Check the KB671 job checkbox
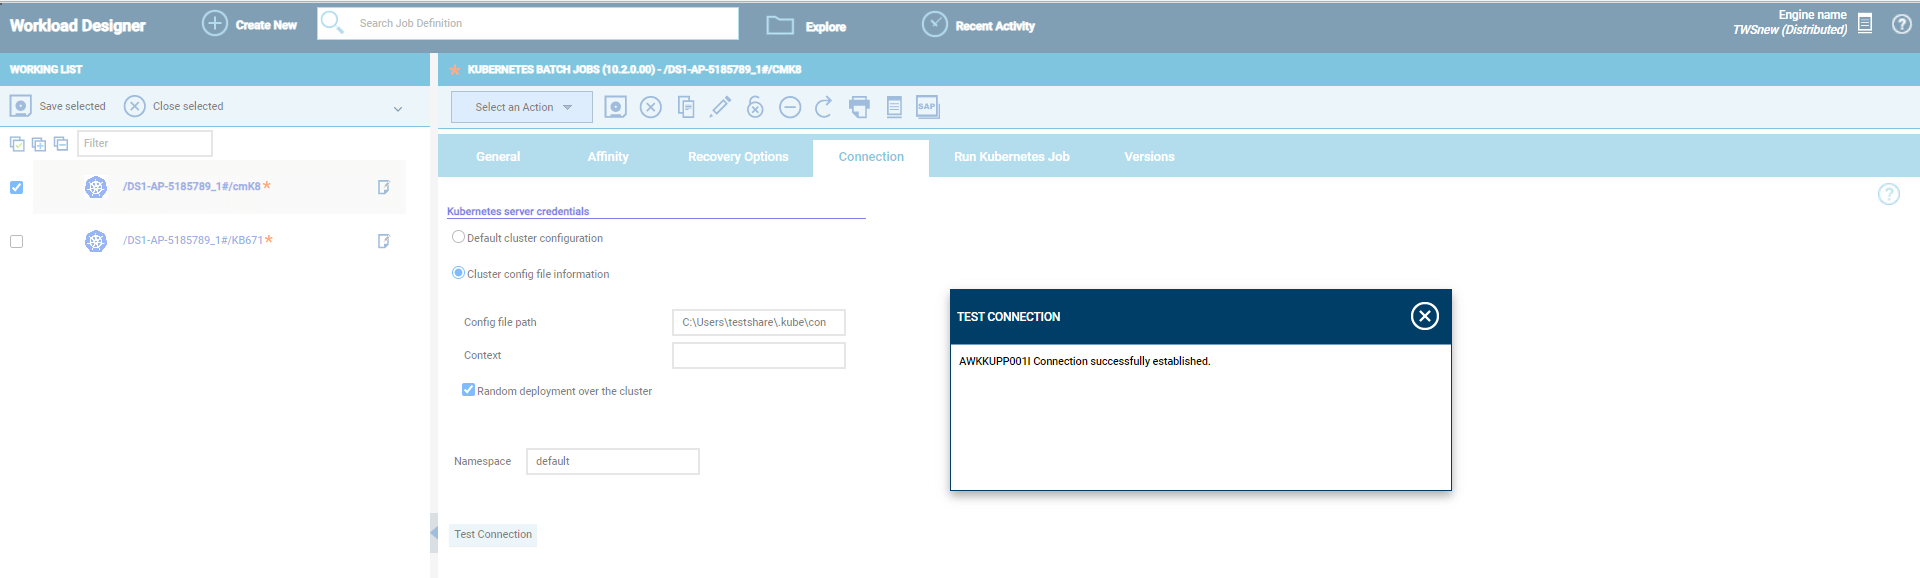Image resolution: width=1920 pixels, height=578 pixels. click(16, 241)
